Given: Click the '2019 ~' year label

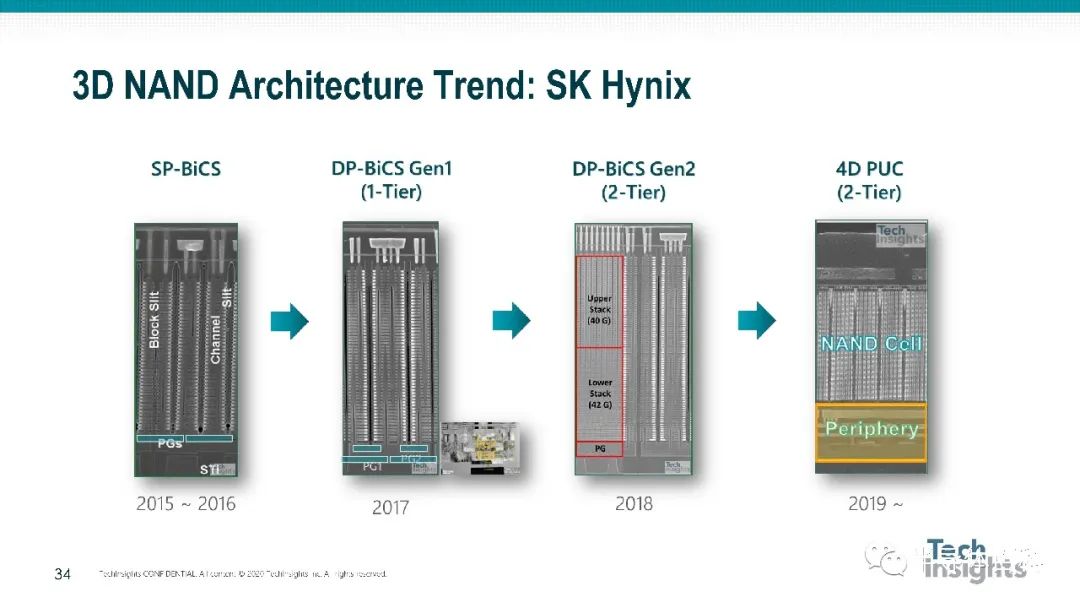Looking at the screenshot, I should pyautogui.click(x=875, y=504).
